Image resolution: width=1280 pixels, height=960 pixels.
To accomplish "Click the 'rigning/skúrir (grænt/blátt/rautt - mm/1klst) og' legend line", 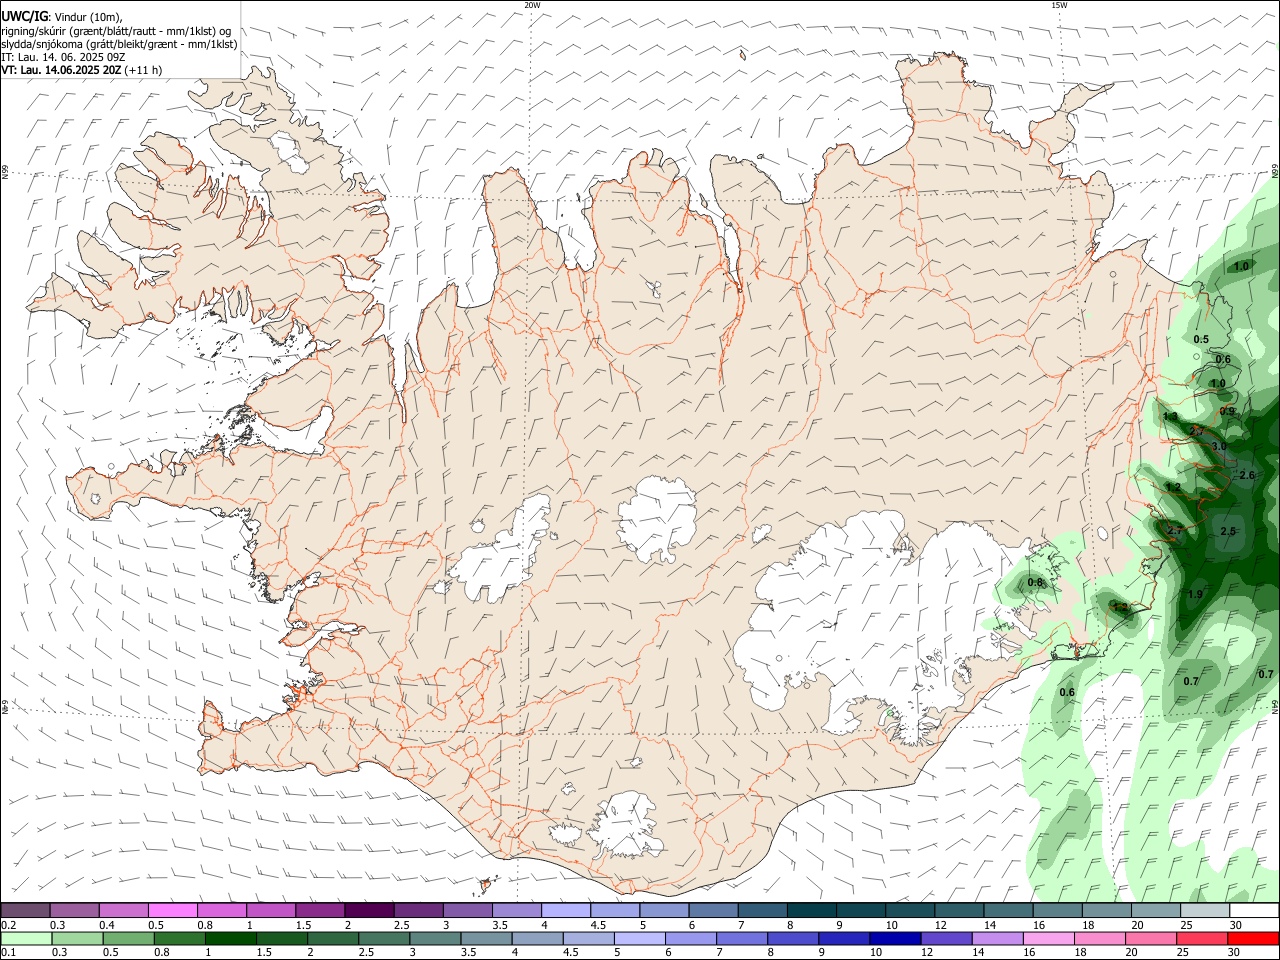I will pyautogui.click(x=116, y=31).
